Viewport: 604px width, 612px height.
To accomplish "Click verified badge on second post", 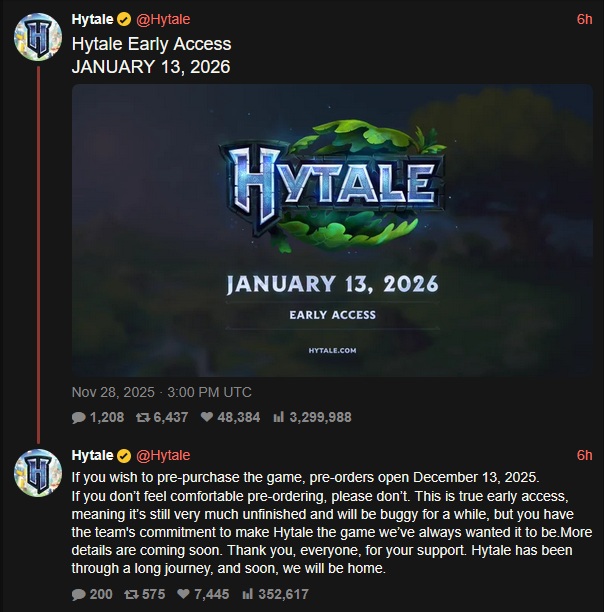I will pos(124,455).
